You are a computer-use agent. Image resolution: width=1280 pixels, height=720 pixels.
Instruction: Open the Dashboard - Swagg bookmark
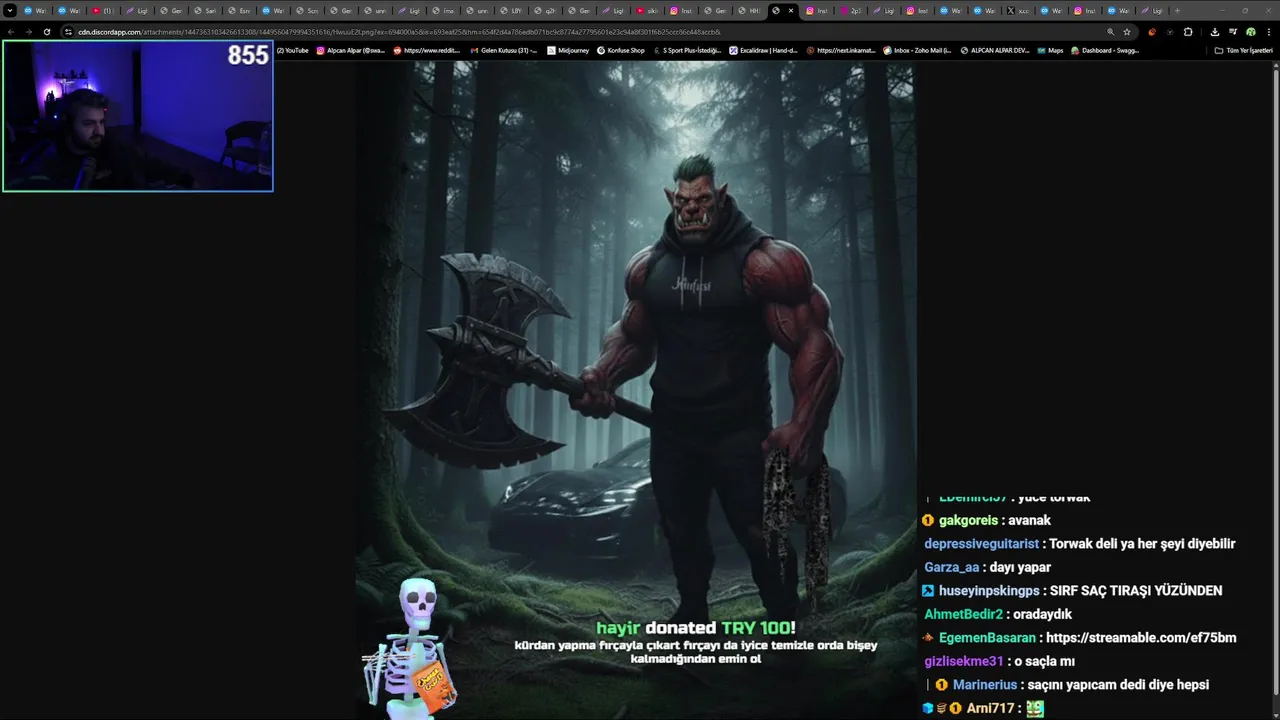coord(1104,50)
